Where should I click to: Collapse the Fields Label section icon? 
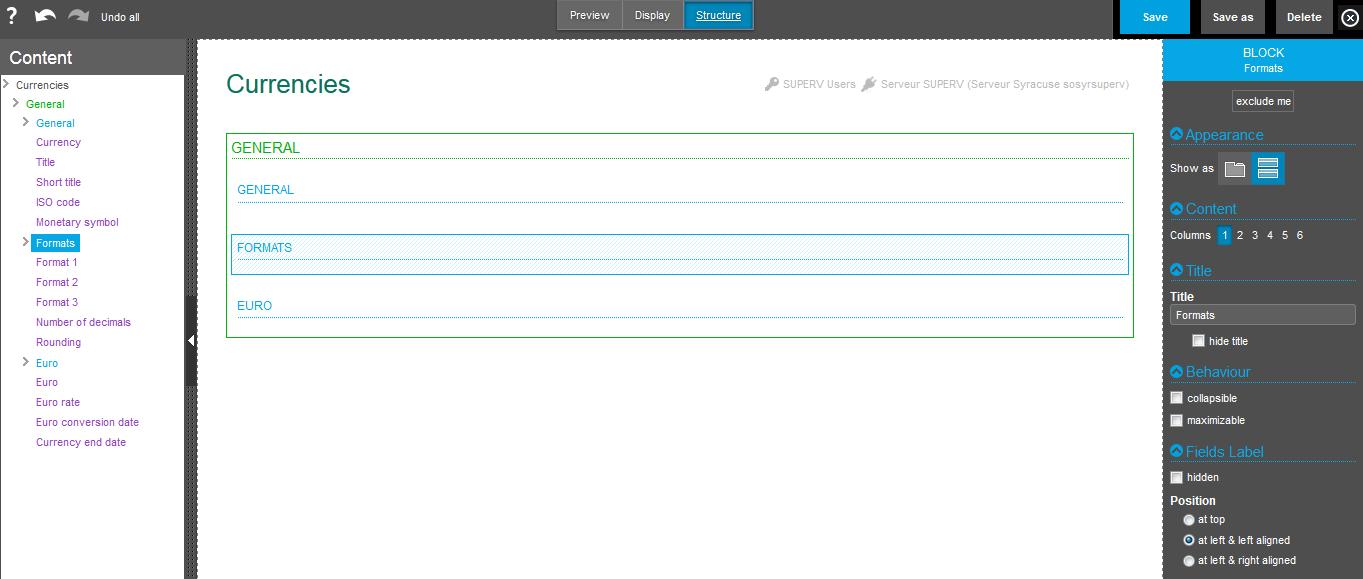point(1176,452)
